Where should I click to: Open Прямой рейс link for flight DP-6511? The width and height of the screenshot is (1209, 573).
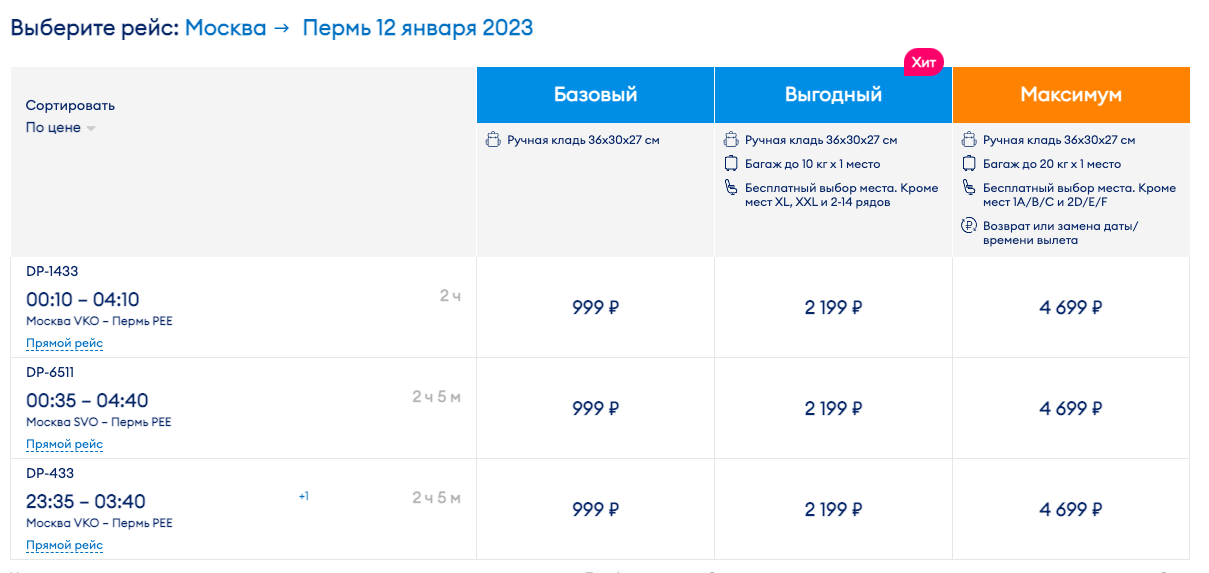64,444
